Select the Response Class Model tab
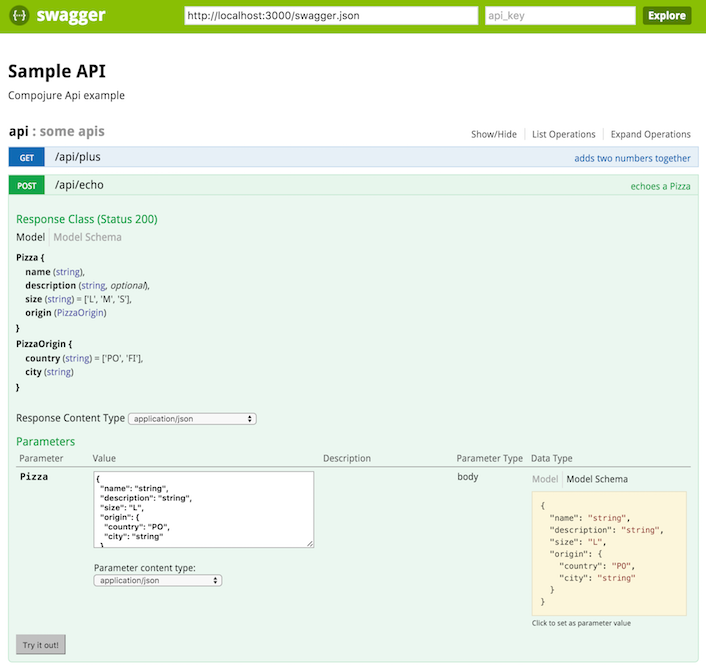The image size is (706, 668). [30, 237]
